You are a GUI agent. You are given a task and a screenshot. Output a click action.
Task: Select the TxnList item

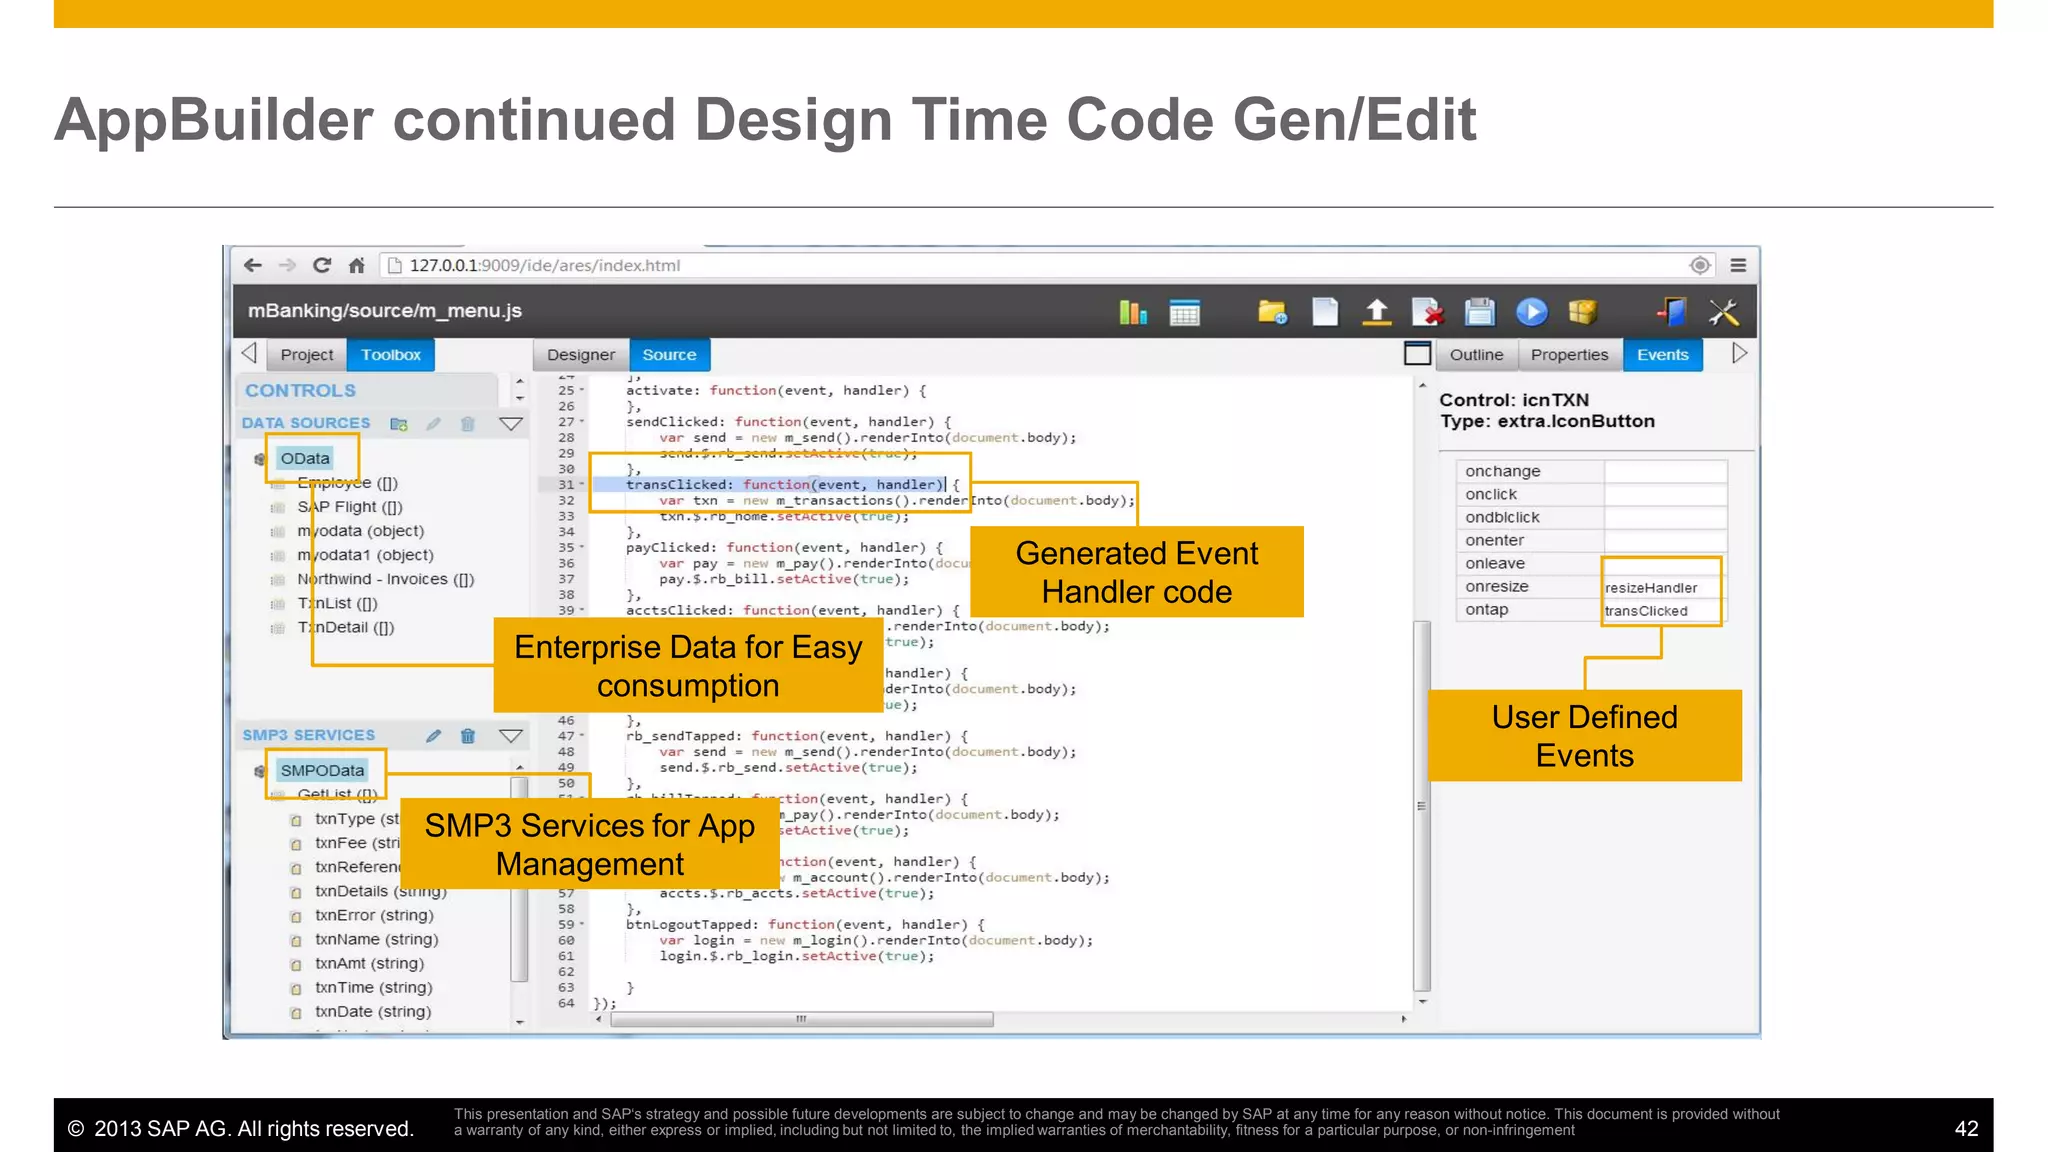coord(337,603)
